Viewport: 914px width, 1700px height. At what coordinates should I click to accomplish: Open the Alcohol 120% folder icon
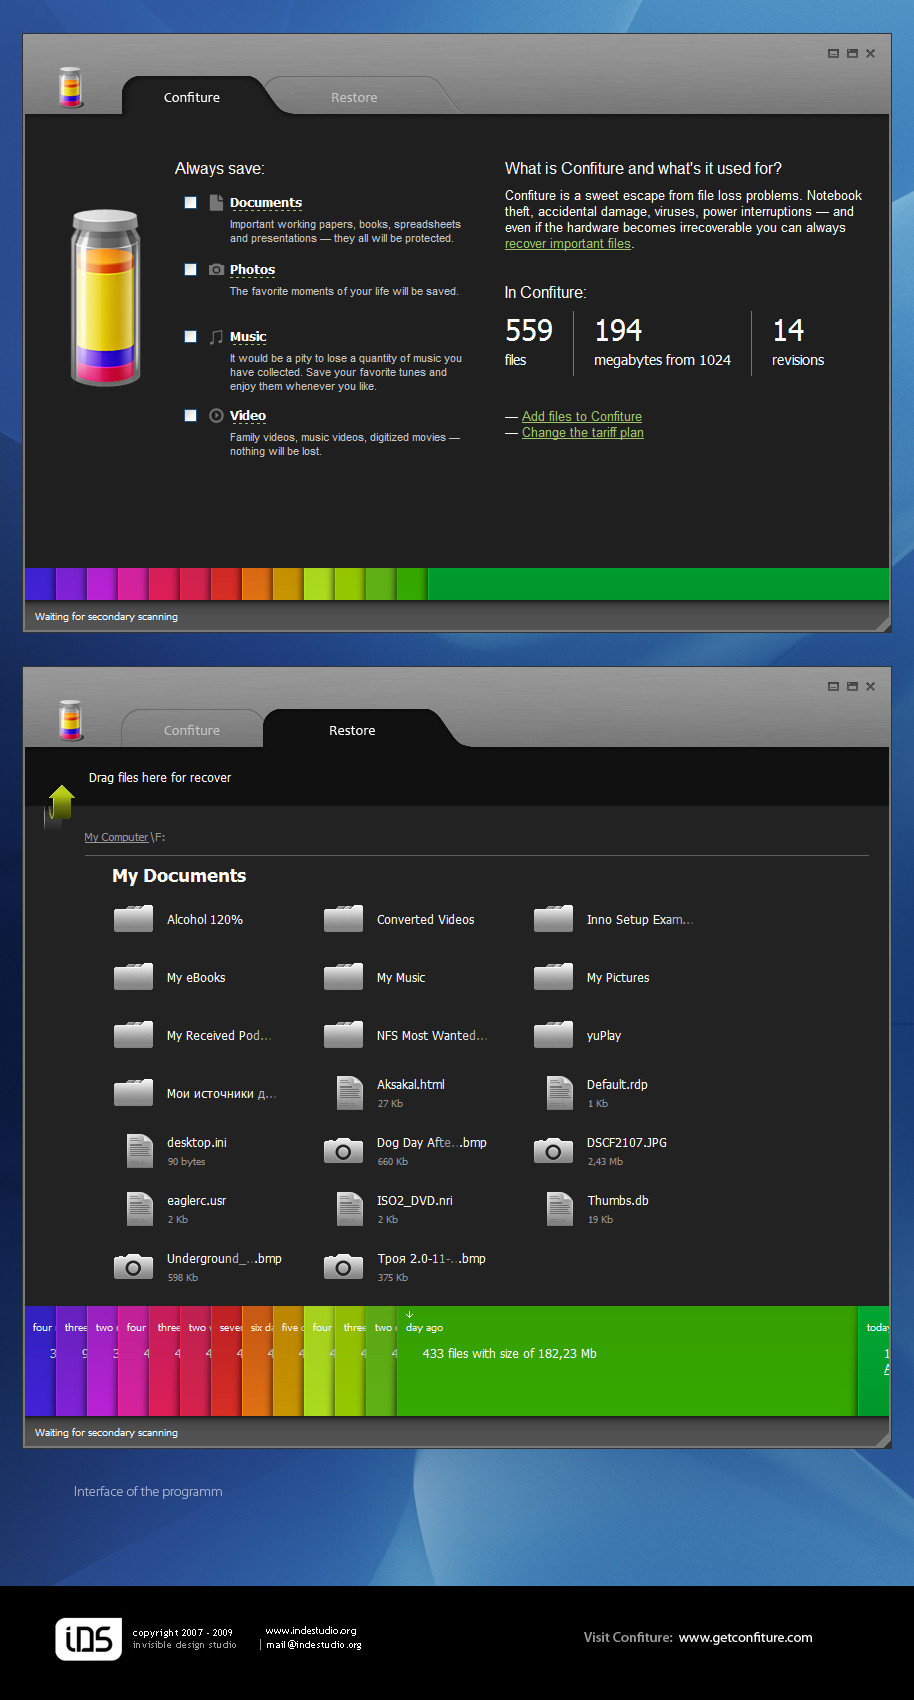pyautogui.click(x=133, y=918)
